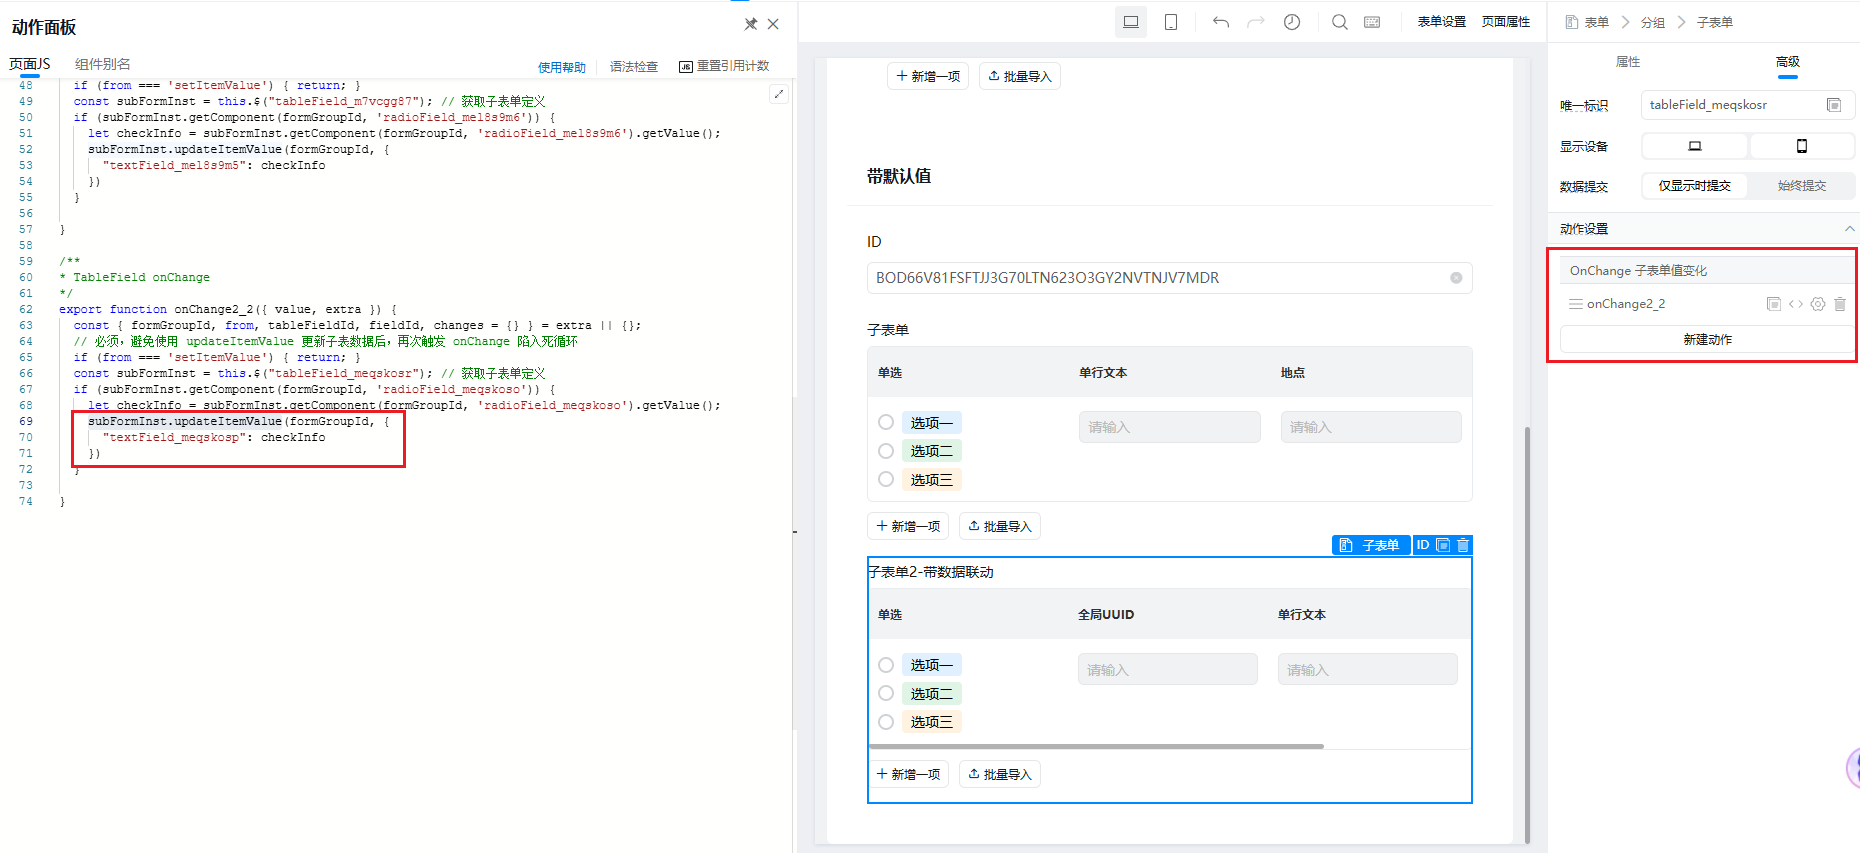Click 新建动作 button
Viewport: 1860px width, 853px height.
click(x=1707, y=340)
